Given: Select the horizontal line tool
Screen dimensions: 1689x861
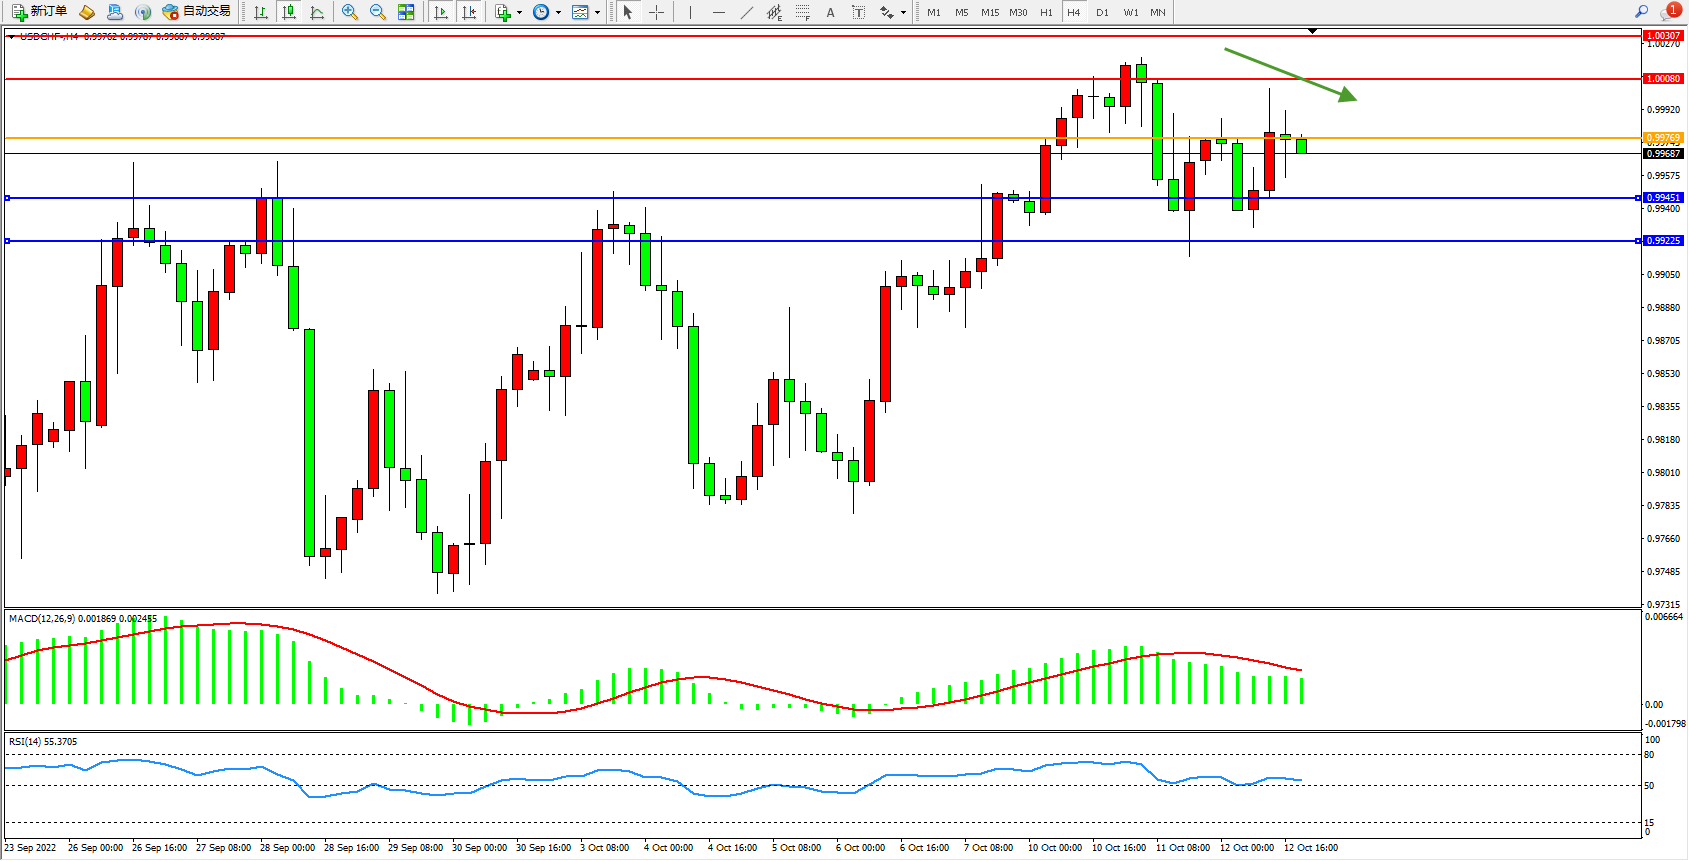Looking at the screenshot, I should [718, 12].
